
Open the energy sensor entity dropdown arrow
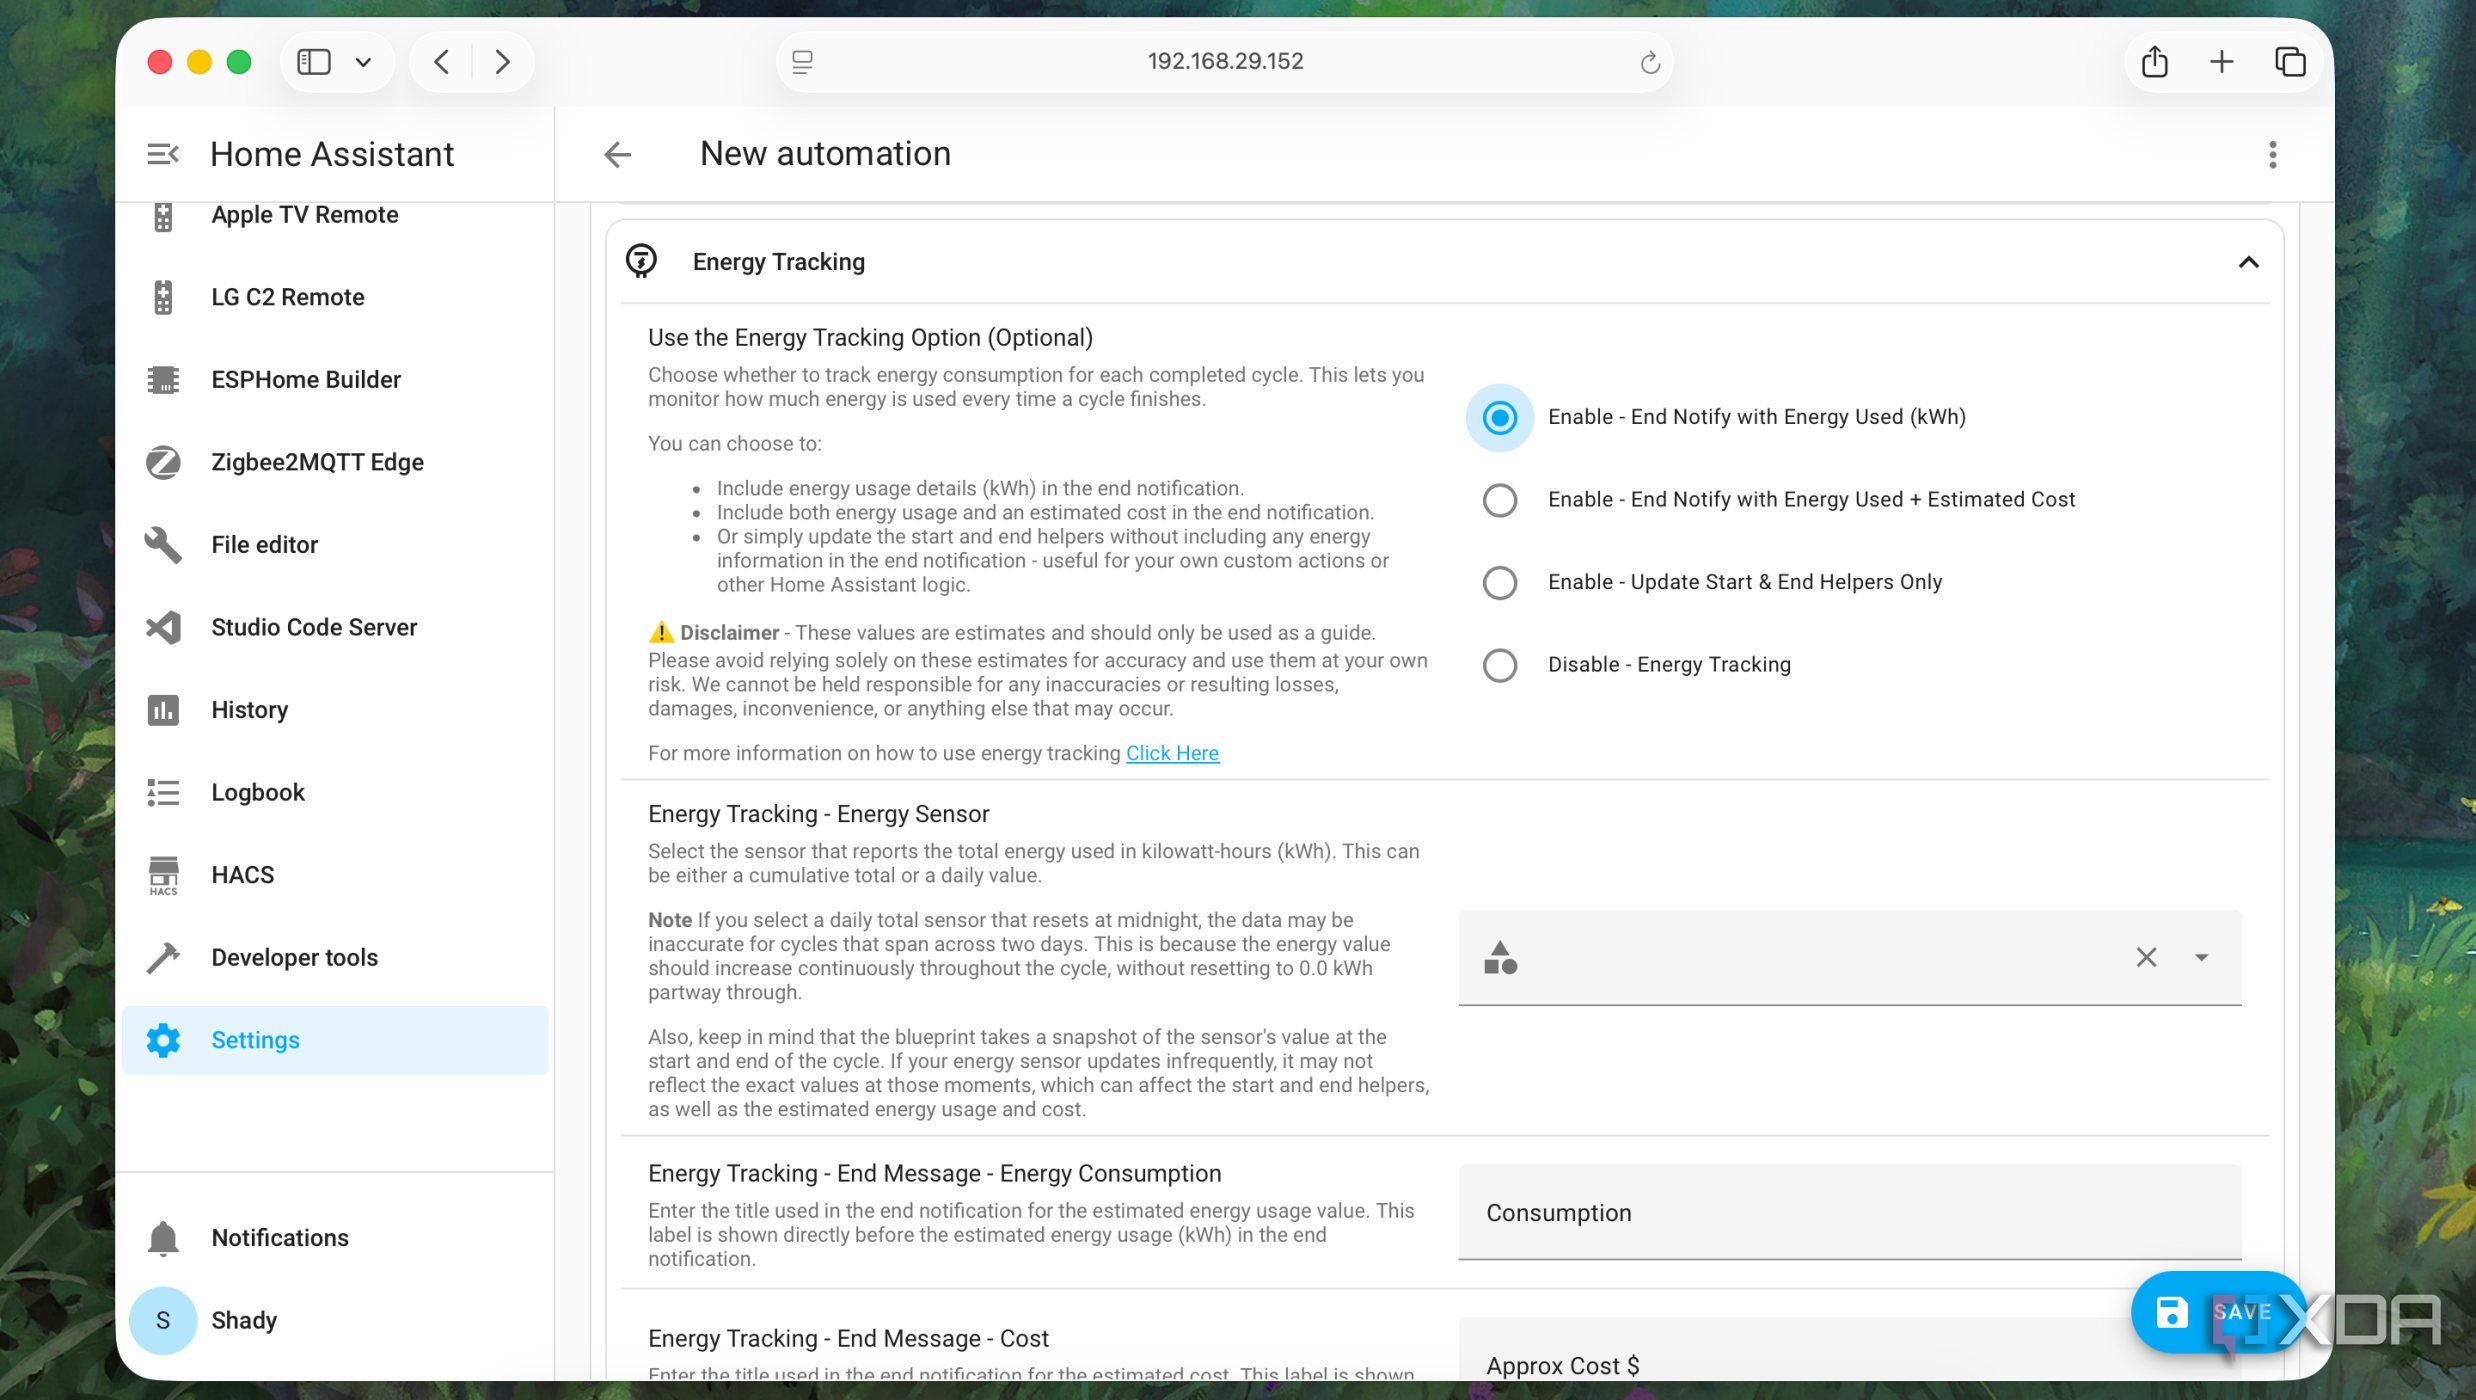point(2201,957)
